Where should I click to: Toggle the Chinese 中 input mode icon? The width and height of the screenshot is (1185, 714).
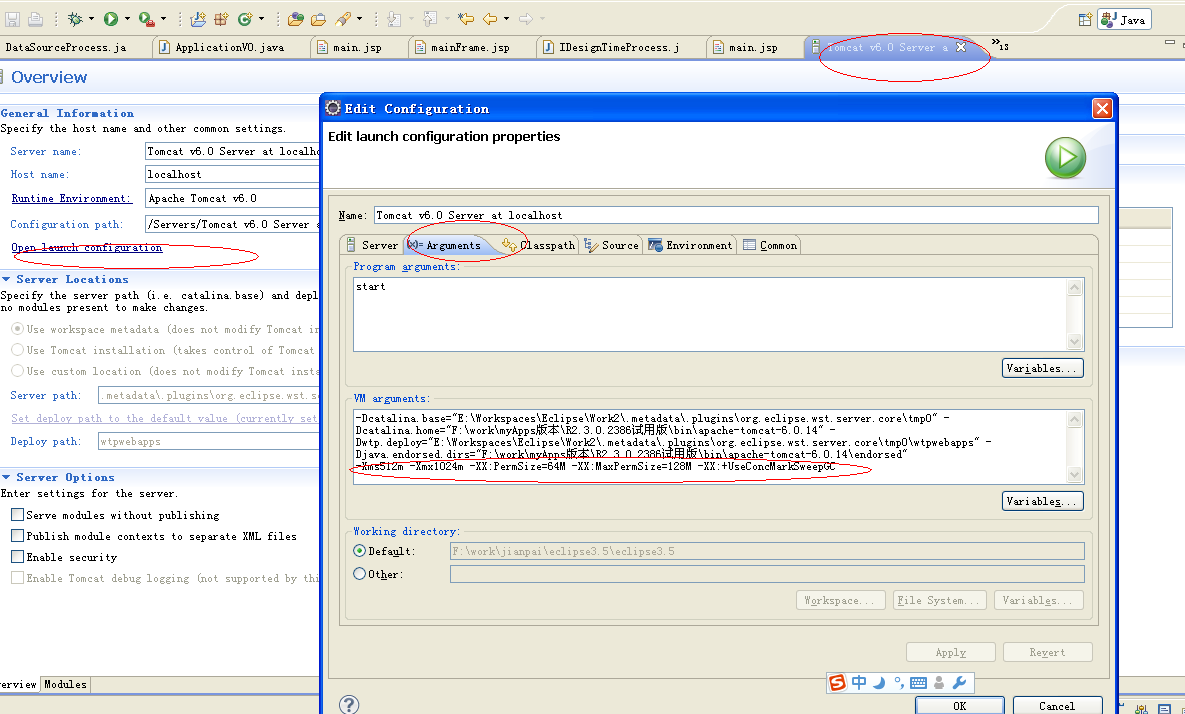coord(859,683)
